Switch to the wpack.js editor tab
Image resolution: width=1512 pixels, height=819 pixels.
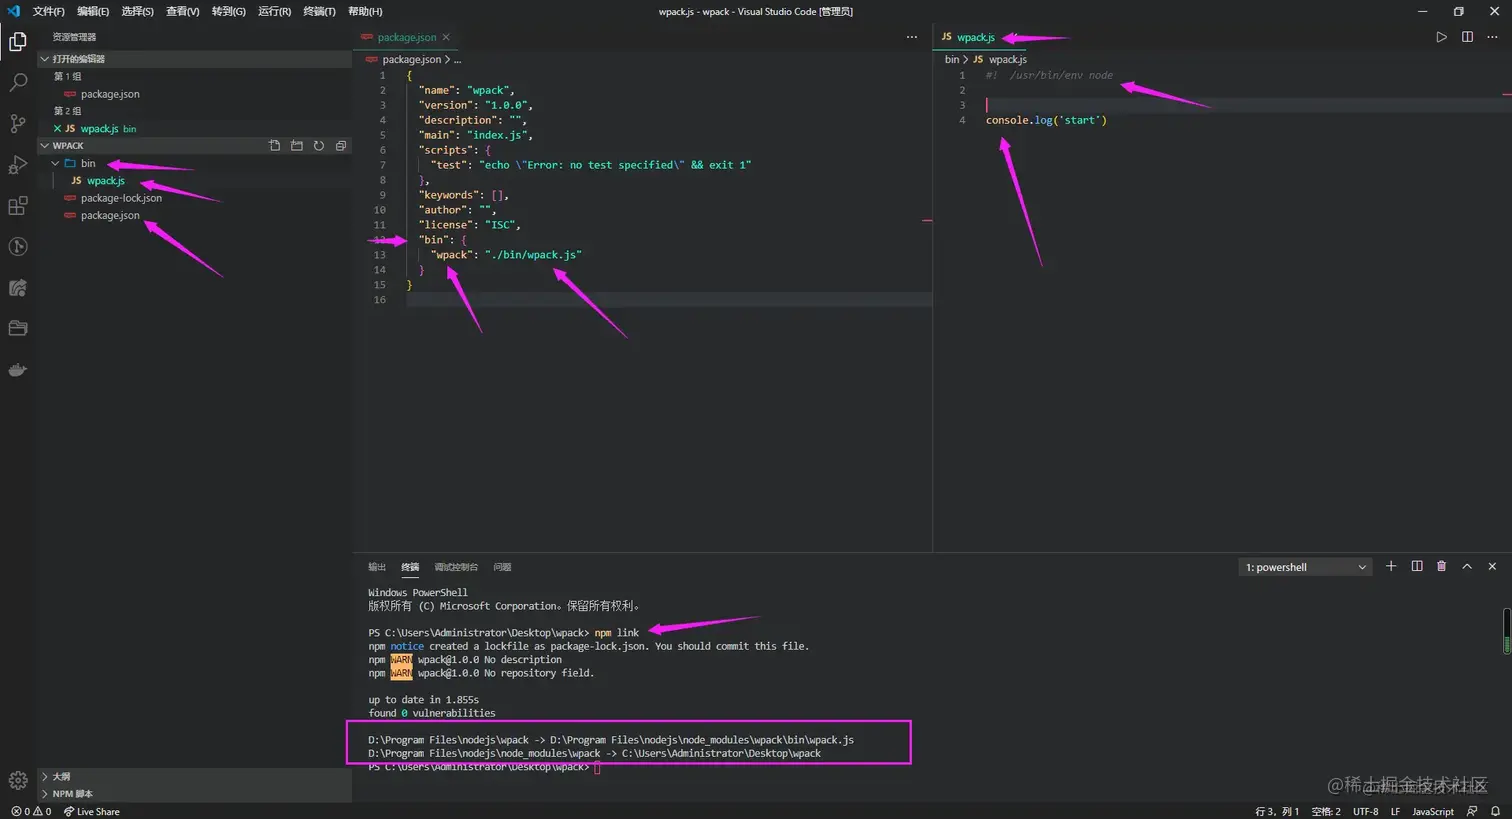[975, 37]
